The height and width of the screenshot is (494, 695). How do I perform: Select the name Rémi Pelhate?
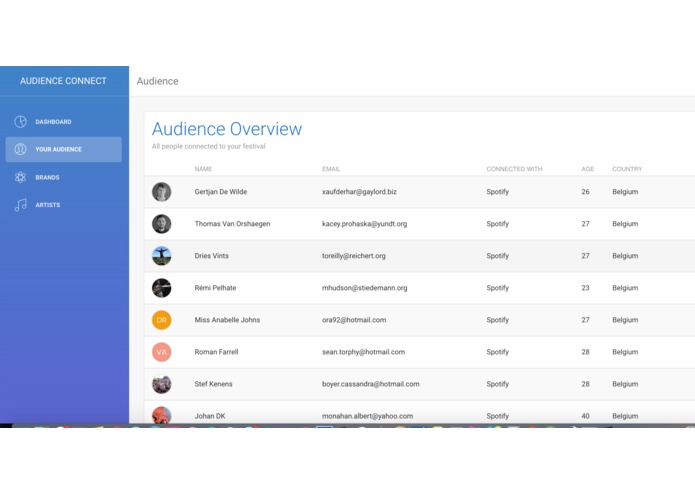pyautogui.click(x=215, y=288)
